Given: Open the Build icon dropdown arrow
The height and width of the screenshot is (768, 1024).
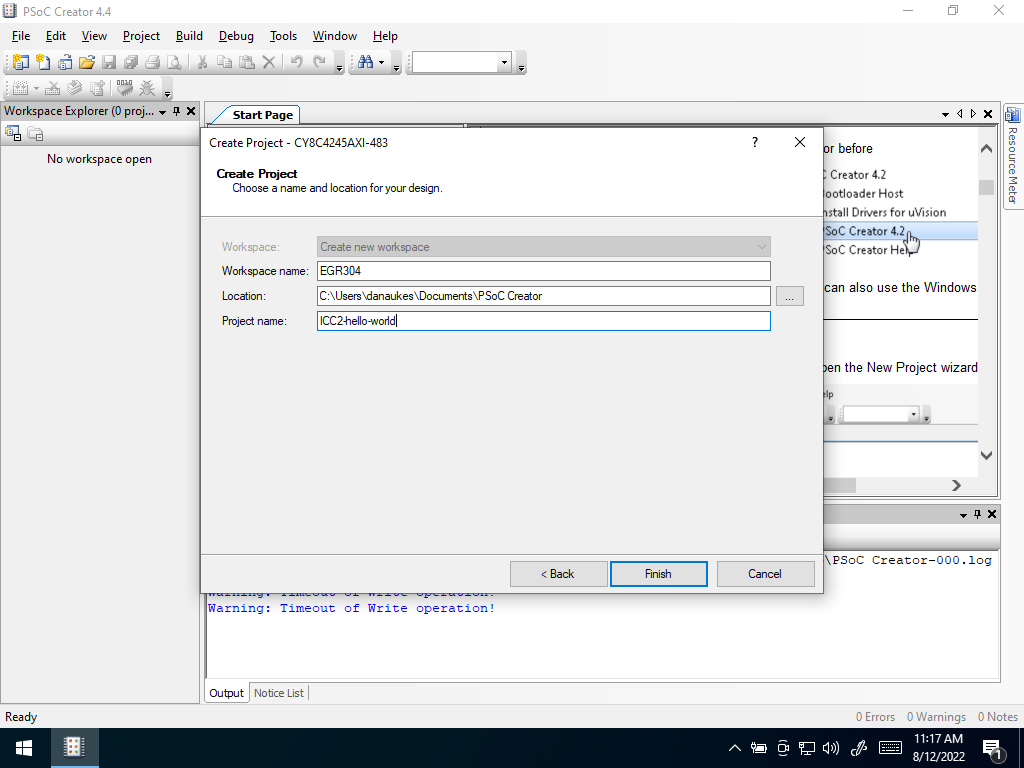Looking at the screenshot, I should [36, 89].
